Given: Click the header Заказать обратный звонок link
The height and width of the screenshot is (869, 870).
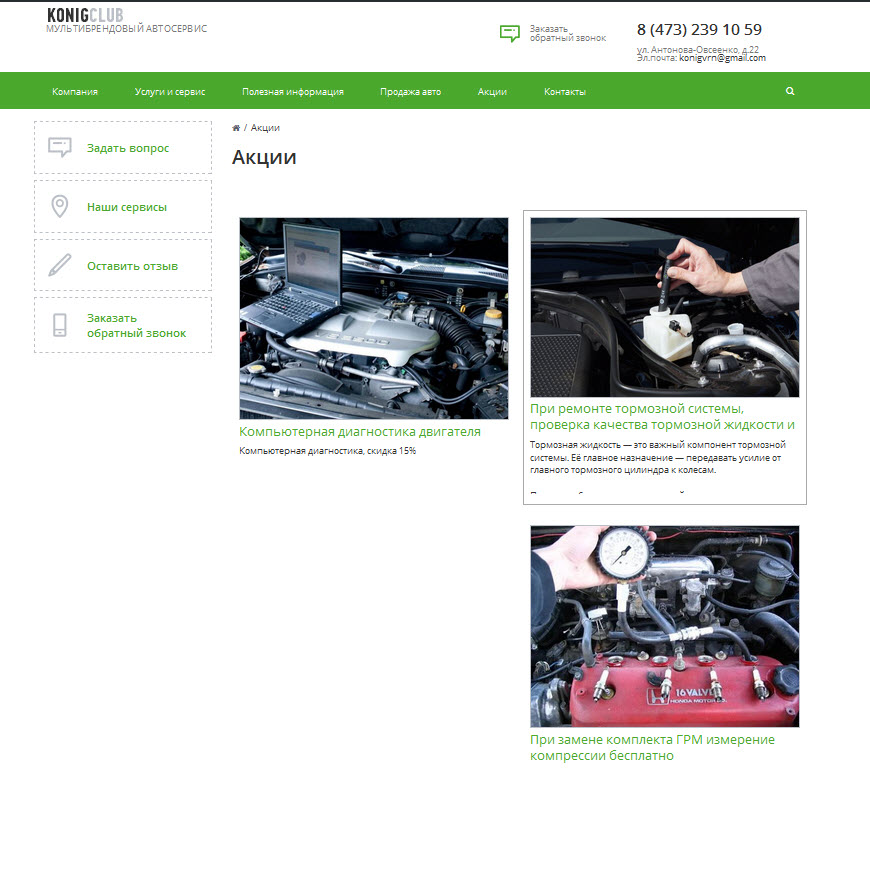Looking at the screenshot, I should coord(568,33).
